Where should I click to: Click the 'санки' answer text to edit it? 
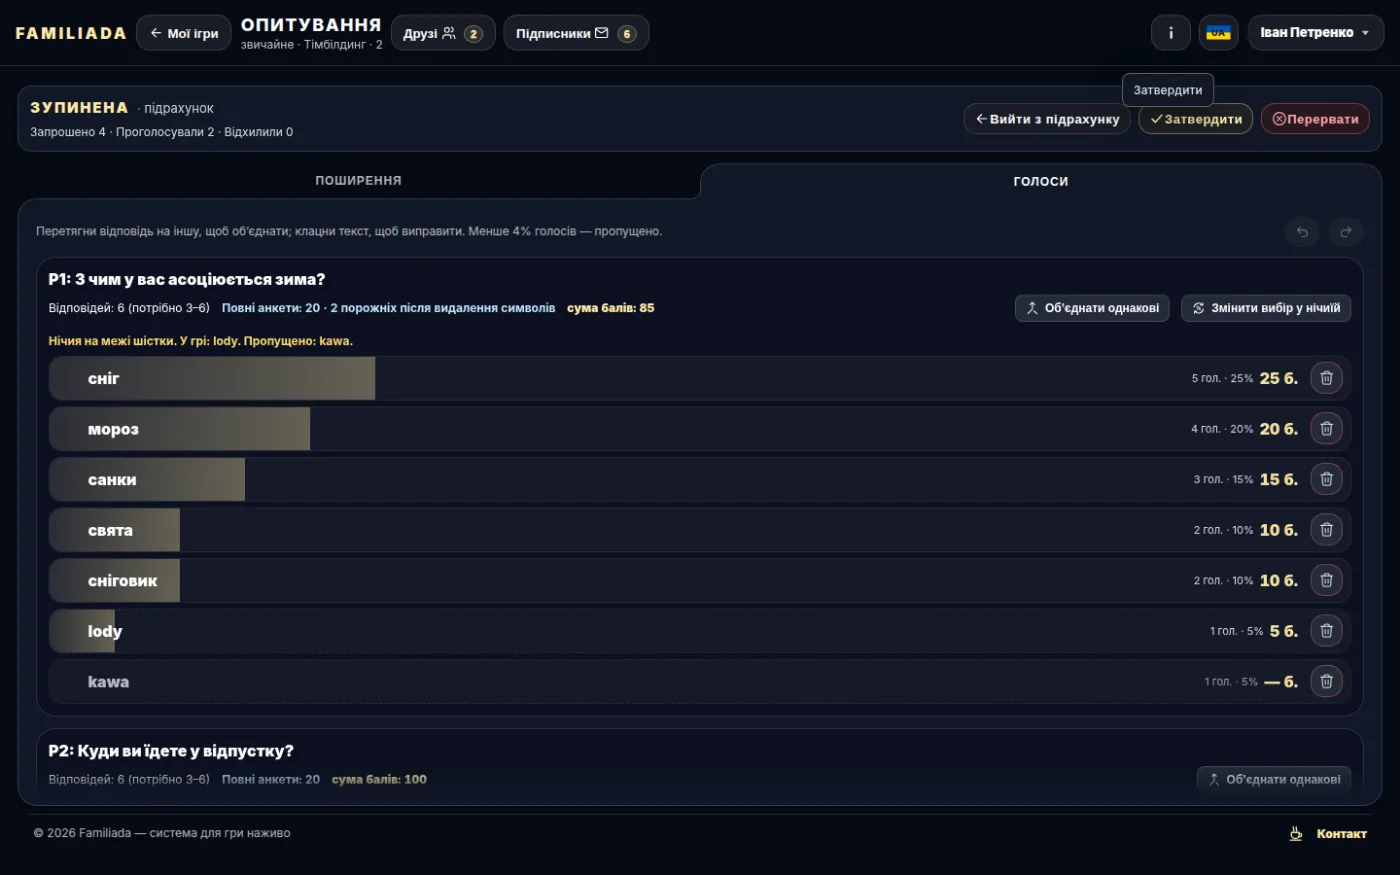tap(112, 480)
